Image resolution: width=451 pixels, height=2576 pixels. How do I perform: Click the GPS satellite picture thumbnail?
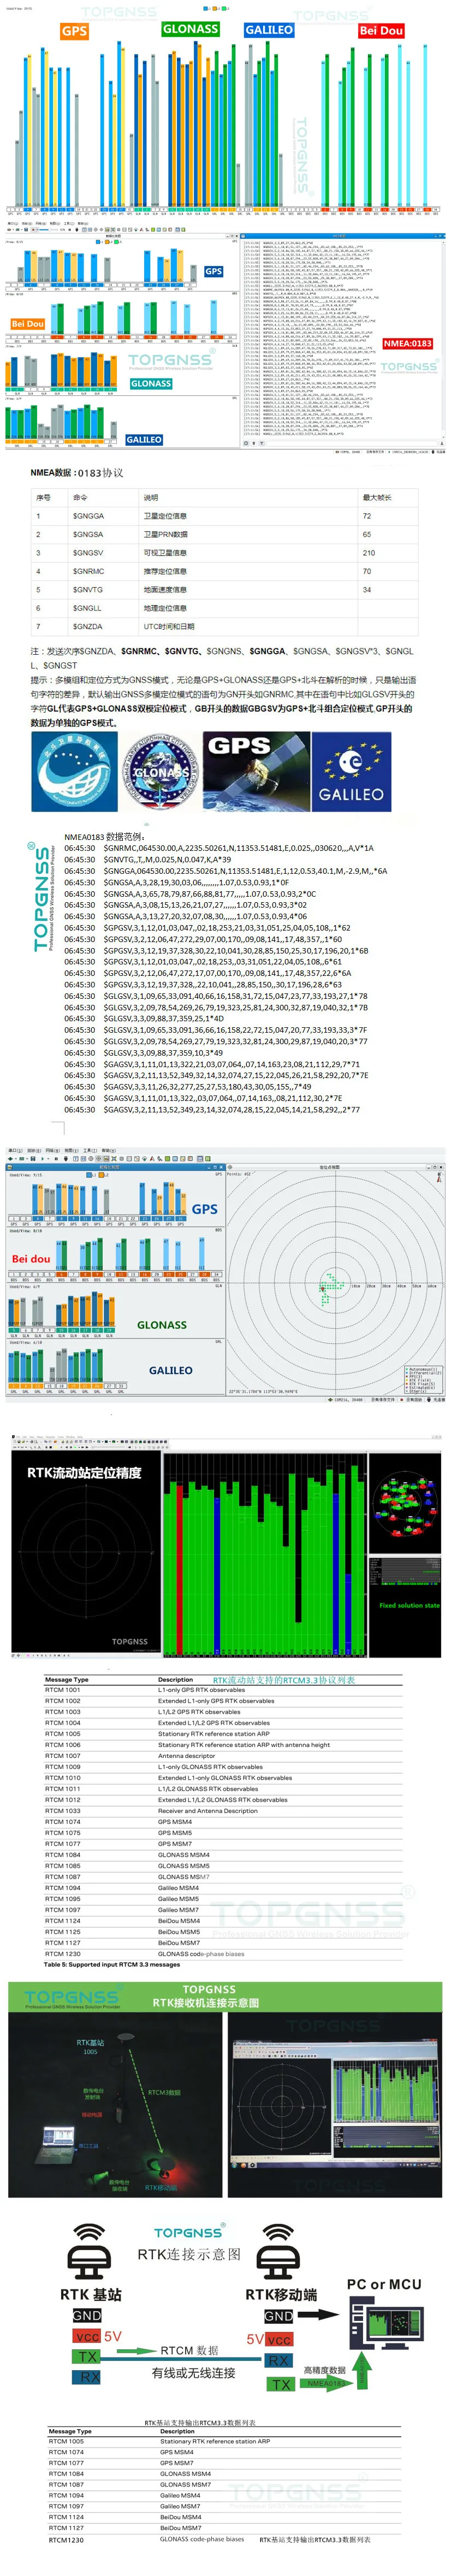255,772
